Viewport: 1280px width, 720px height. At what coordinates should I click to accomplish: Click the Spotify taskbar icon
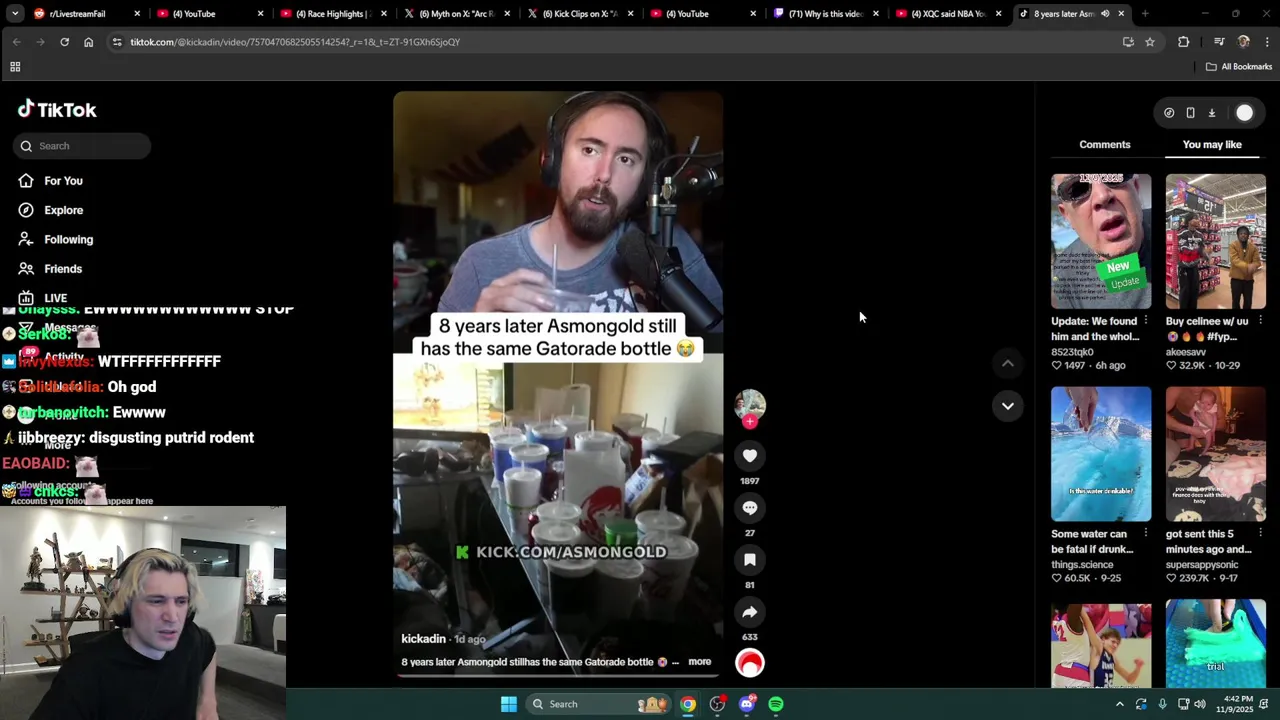[776, 704]
